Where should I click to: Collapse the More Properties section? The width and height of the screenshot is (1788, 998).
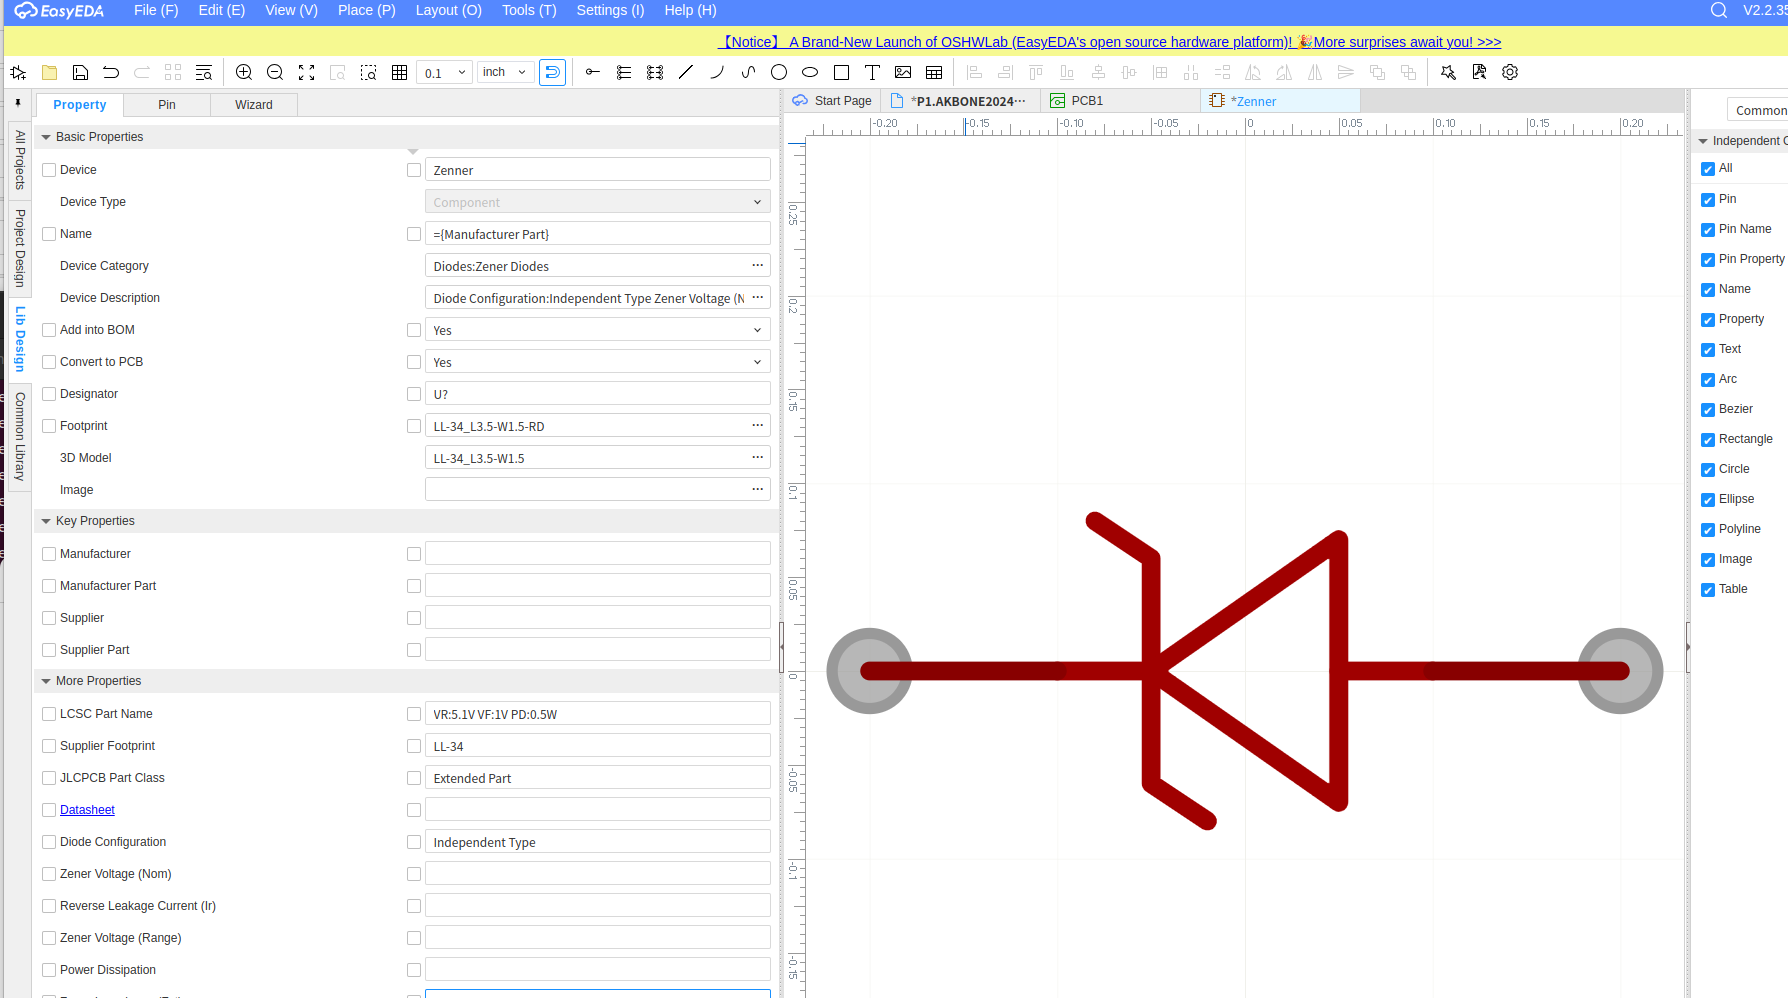point(46,681)
